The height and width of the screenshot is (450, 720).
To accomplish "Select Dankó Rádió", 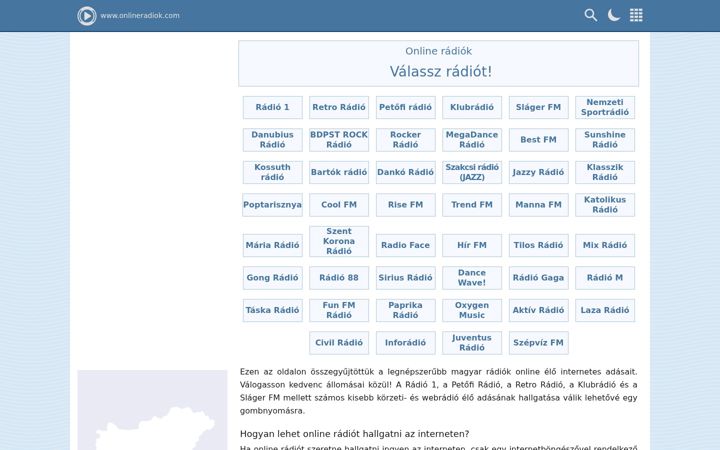I will click(405, 173).
